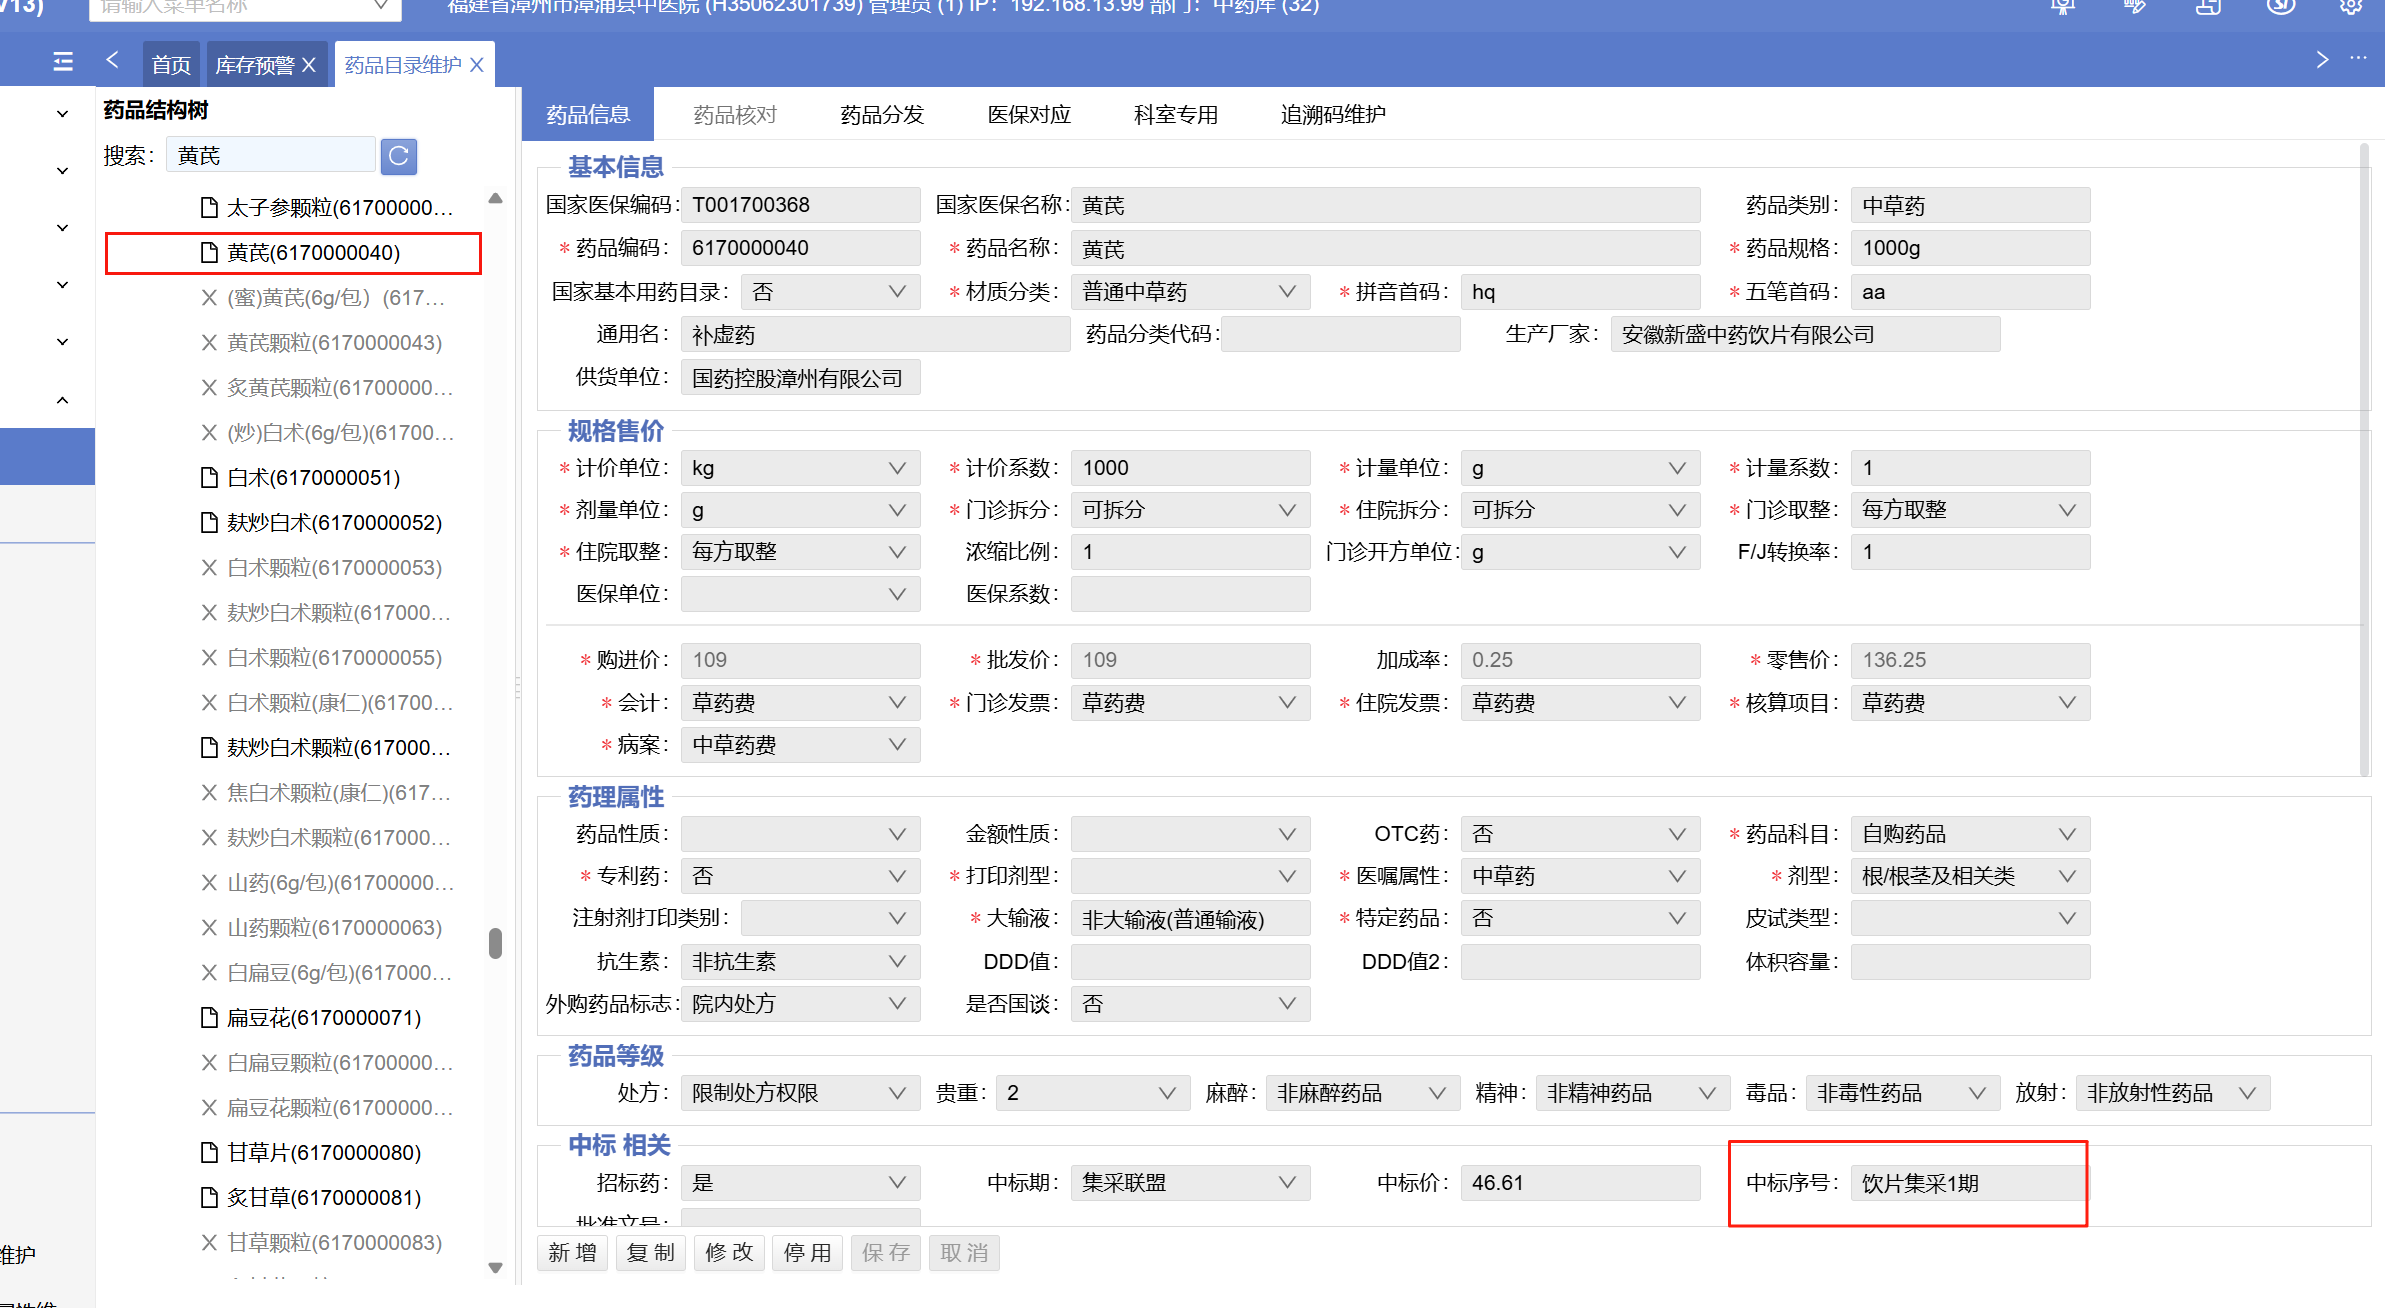Screen dimensions: 2385x1308
Task: Expand the 计价单位 dropdown
Action: pyautogui.click(x=897, y=468)
